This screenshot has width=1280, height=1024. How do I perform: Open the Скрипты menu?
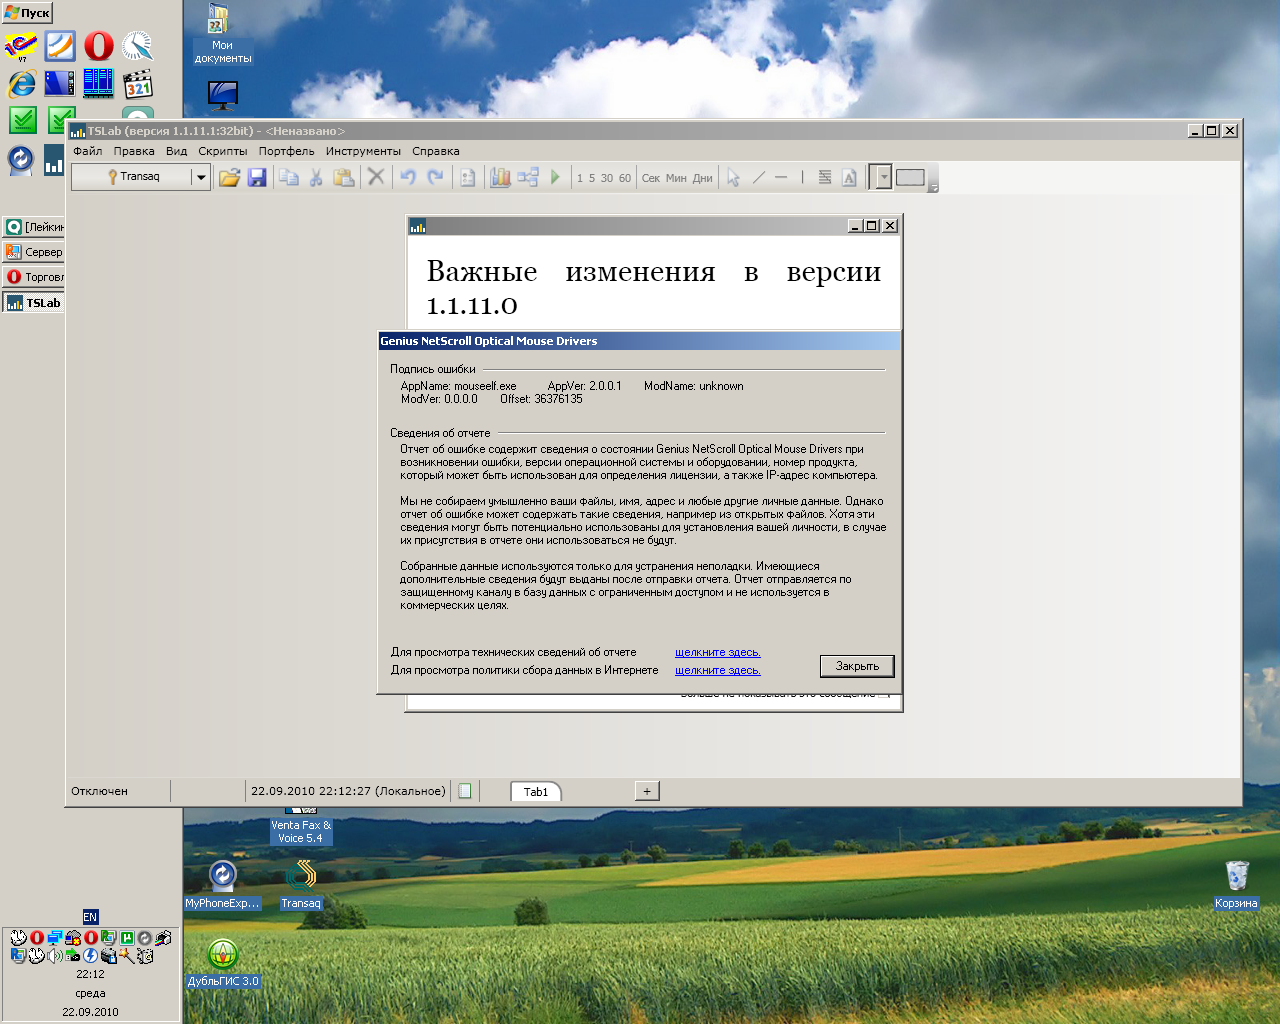click(x=222, y=152)
